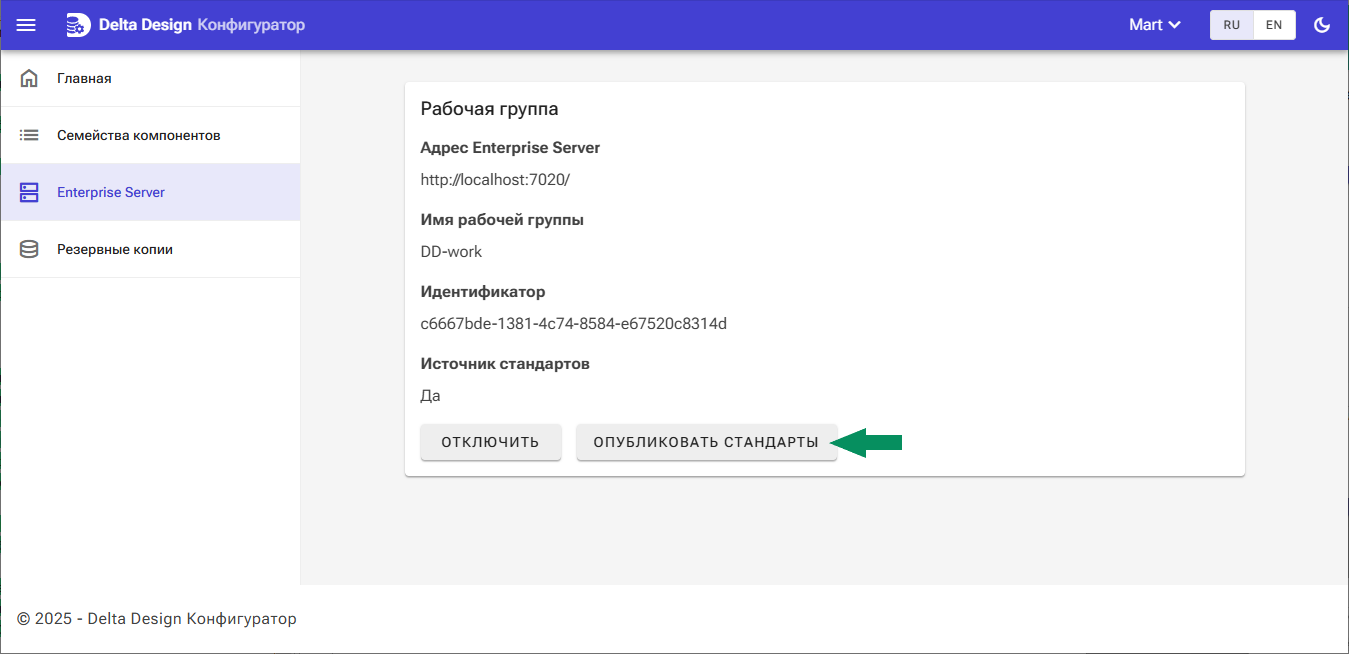Toggle dark mode with the moon icon

(1322, 25)
